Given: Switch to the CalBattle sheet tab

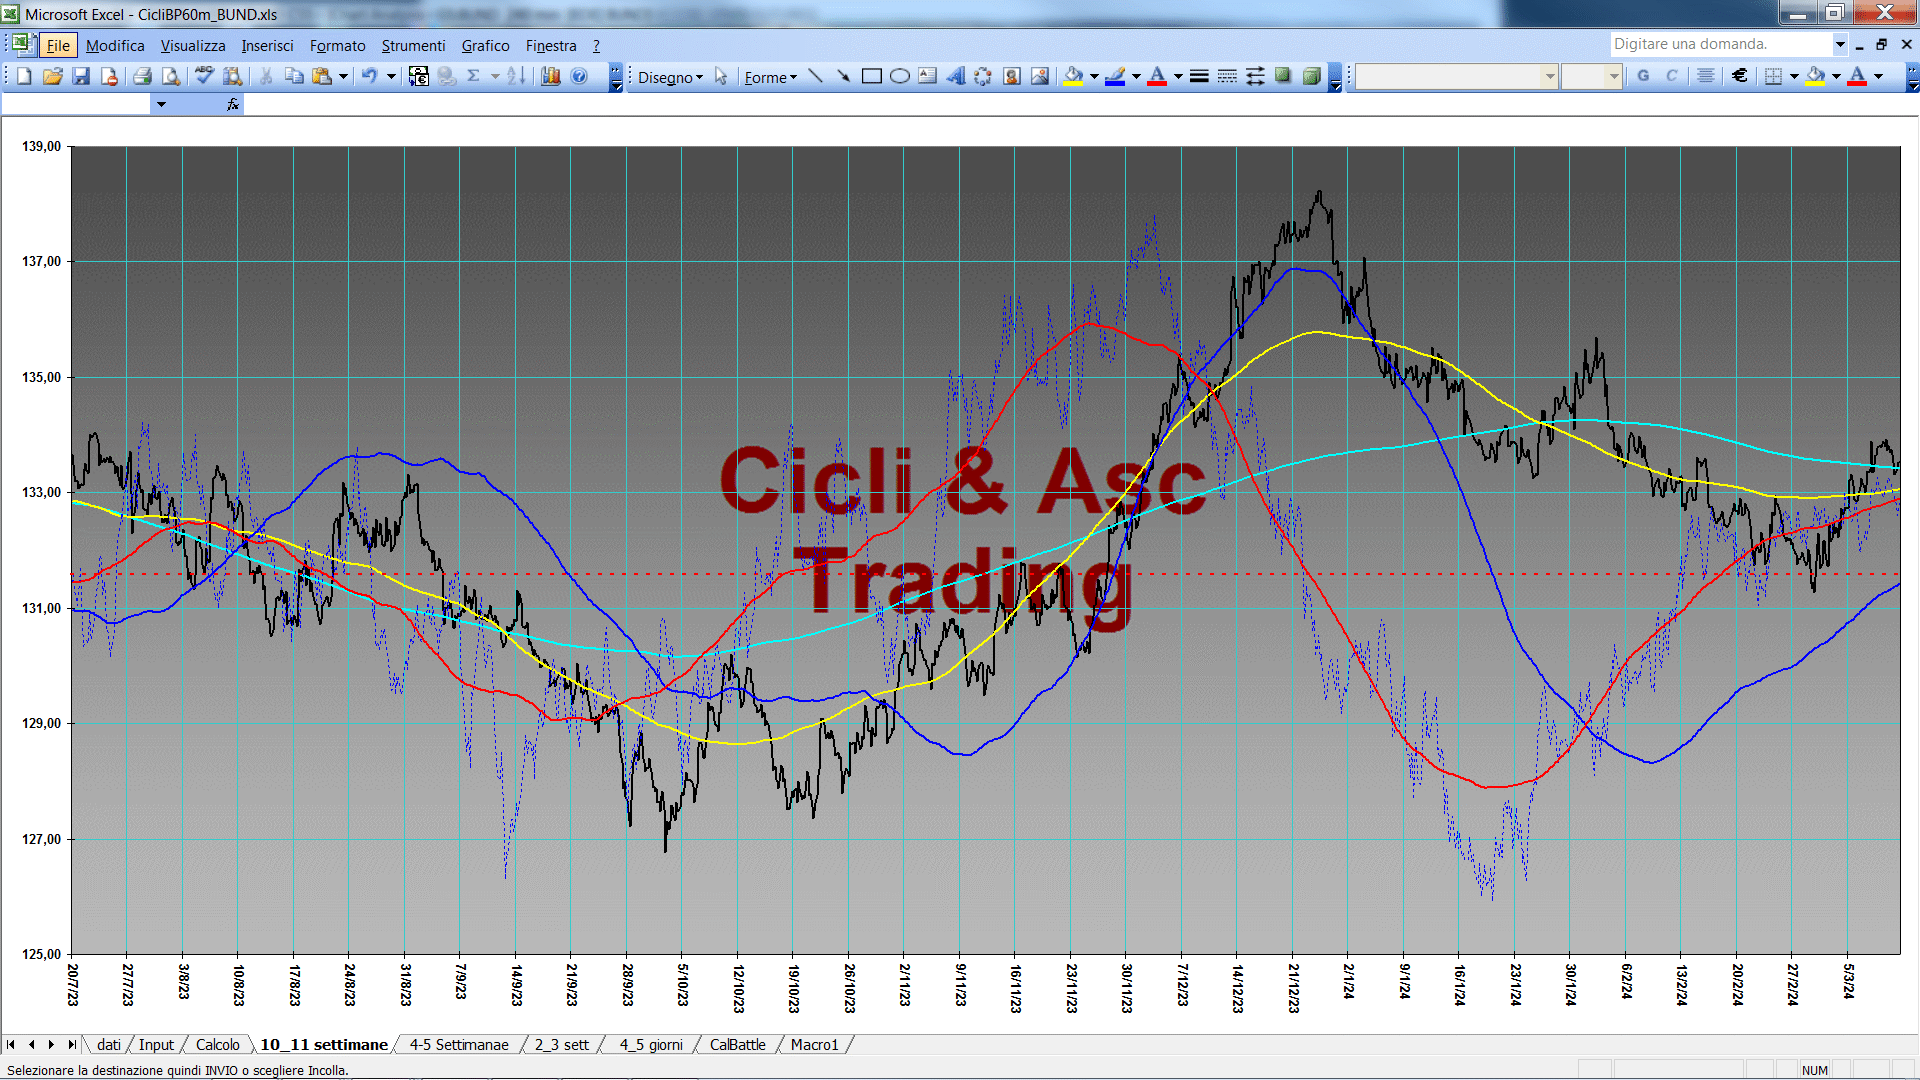Looking at the screenshot, I should coord(738,1044).
